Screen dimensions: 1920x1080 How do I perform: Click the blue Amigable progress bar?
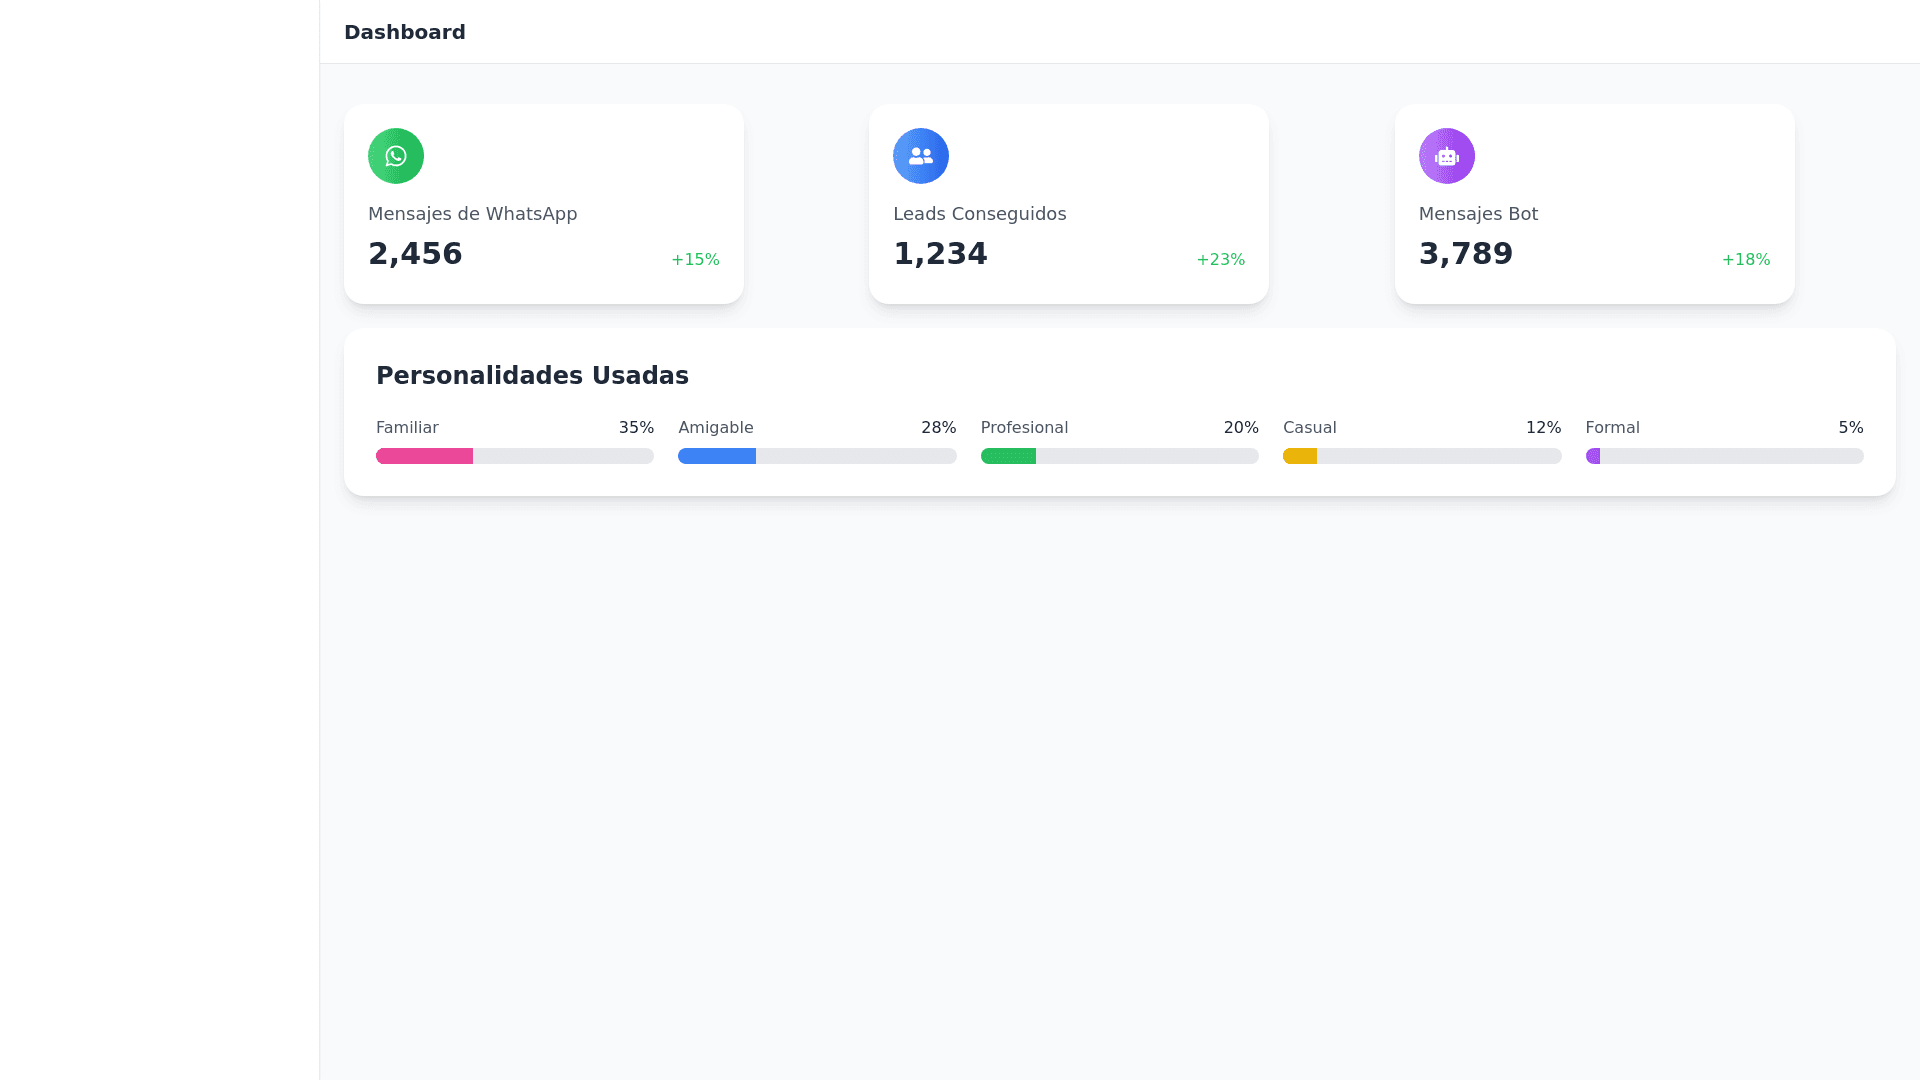[x=716, y=456]
